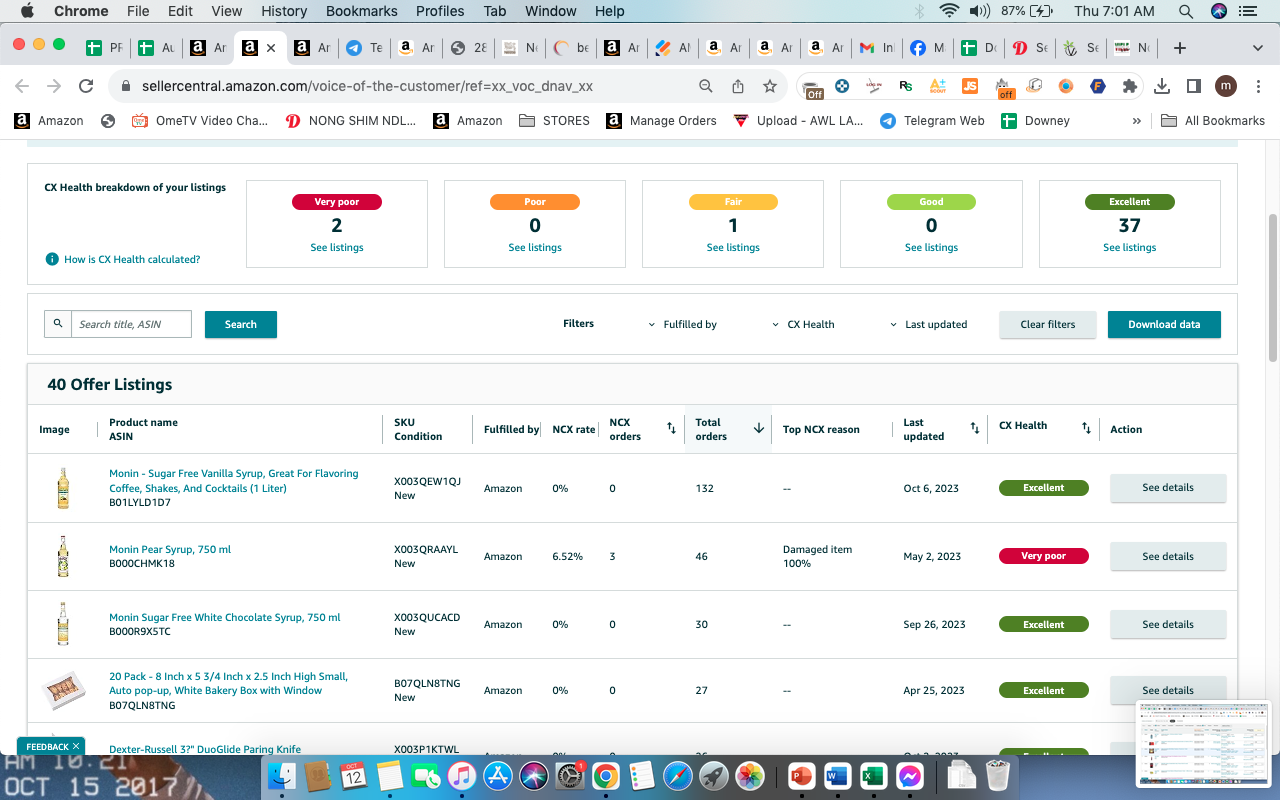This screenshot has width=1280, height=800.
Task: Click the AMZScout A+ extension icon
Action: tap(938, 86)
